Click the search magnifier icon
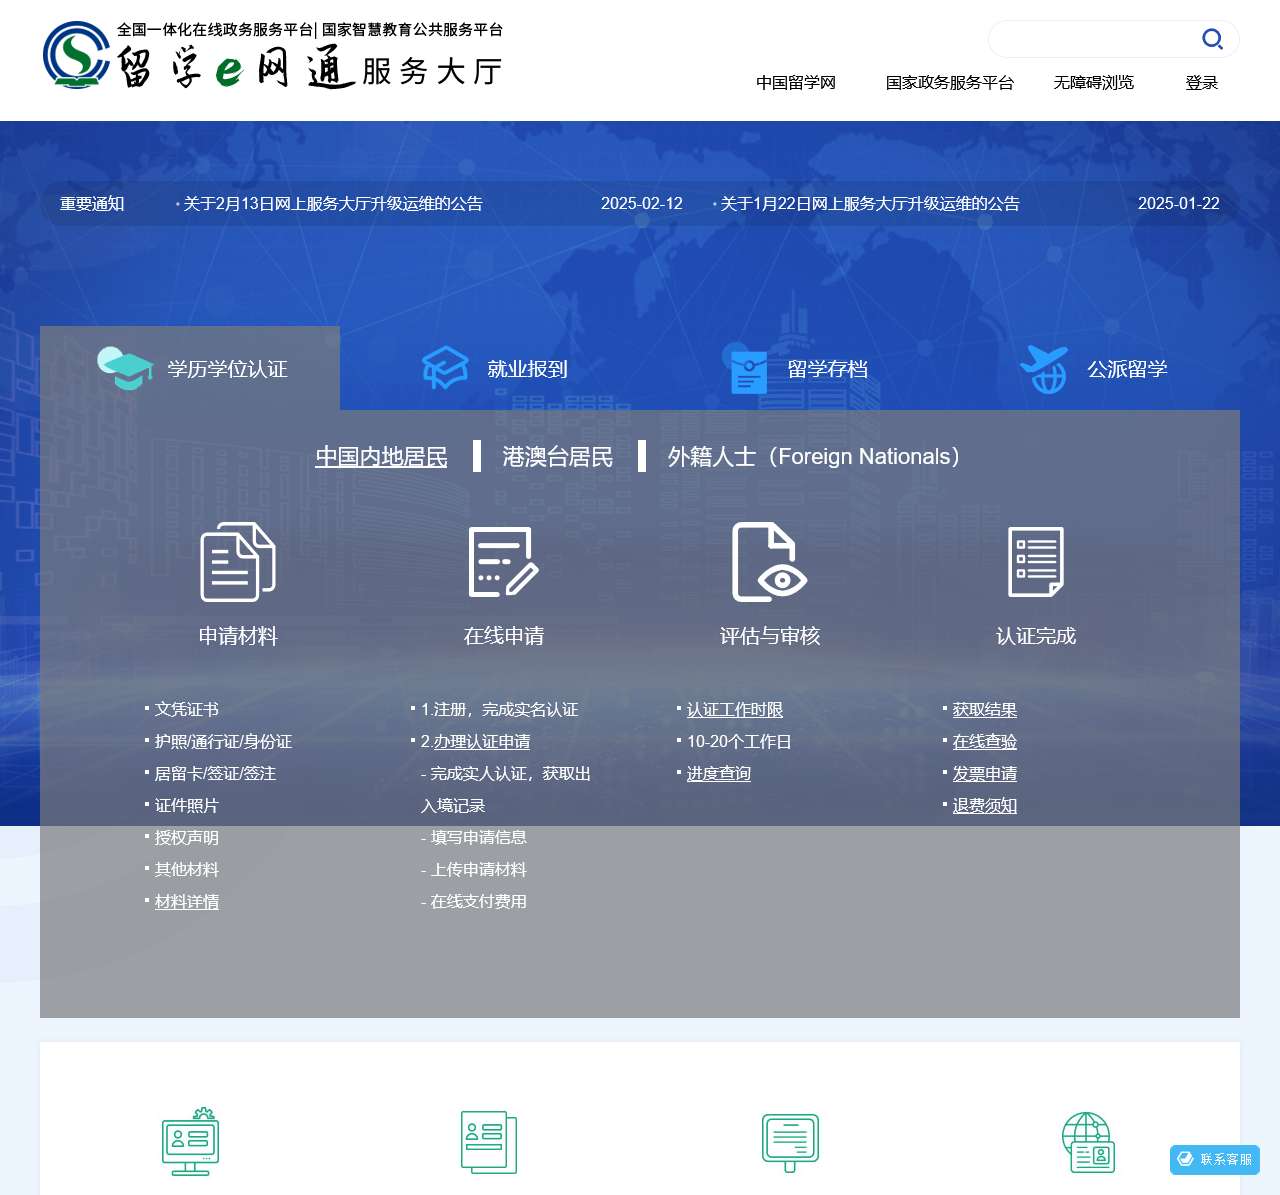This screenshot has height=1195, width=1280. tap(1212, 39)
